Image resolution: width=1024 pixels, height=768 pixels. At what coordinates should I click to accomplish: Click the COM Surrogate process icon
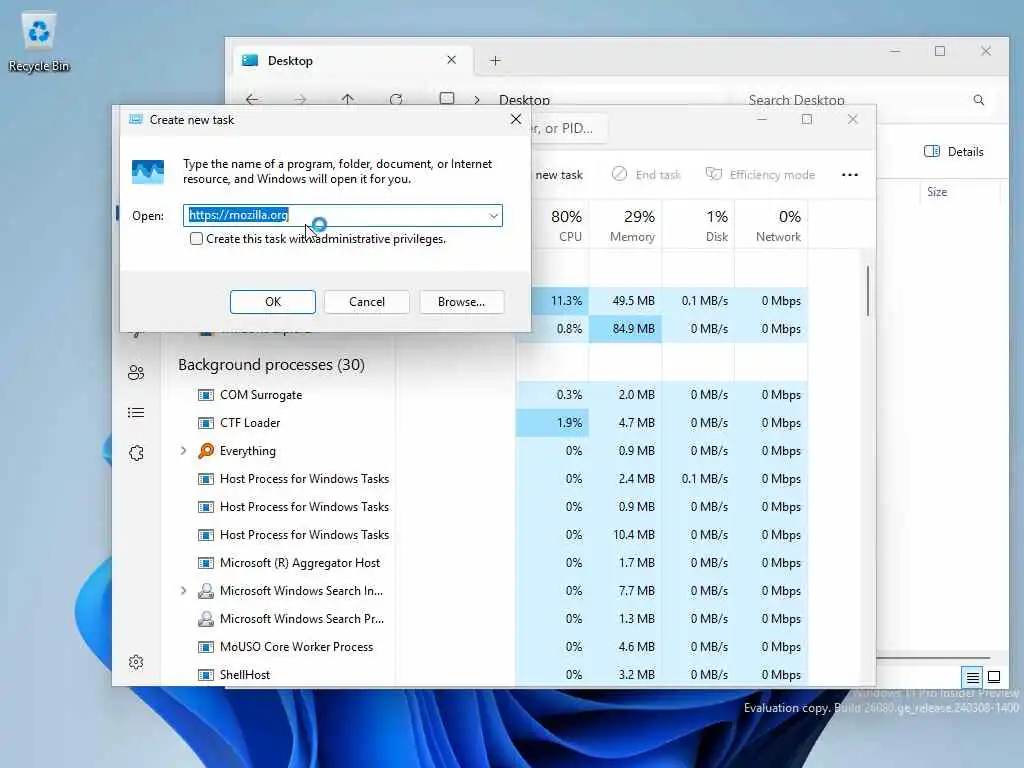click(x=206, y=395)
